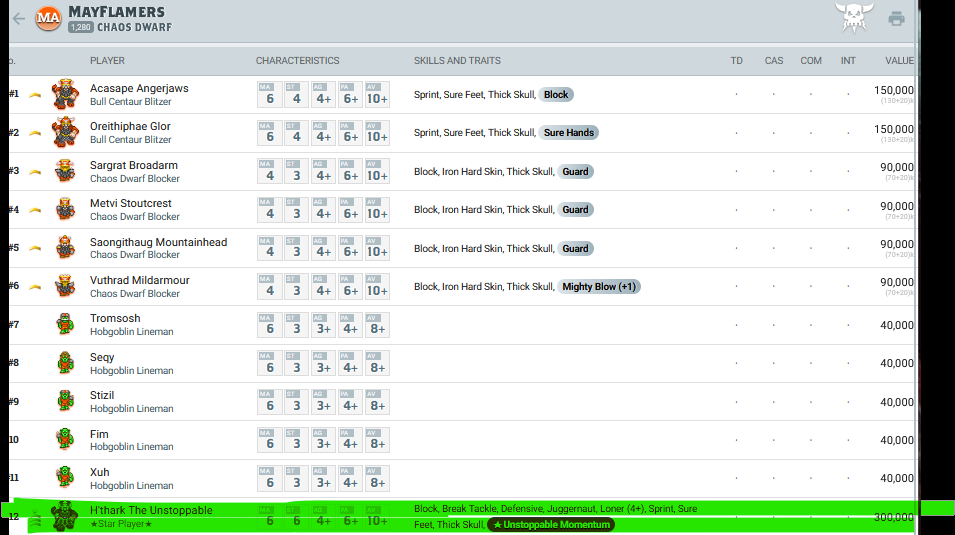Select the Mighty Blow (+1) skill badge
The width and height of the screenshot is (955, 535).
click(x=599, y=287)
